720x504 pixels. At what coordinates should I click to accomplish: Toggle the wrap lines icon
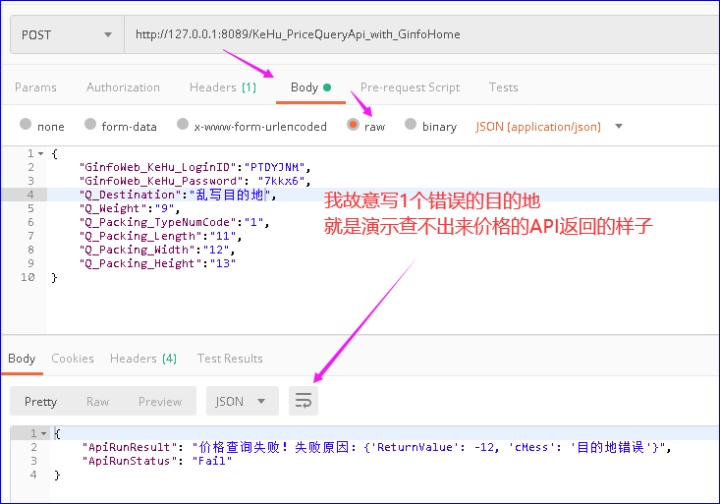(x=303, y=401)
